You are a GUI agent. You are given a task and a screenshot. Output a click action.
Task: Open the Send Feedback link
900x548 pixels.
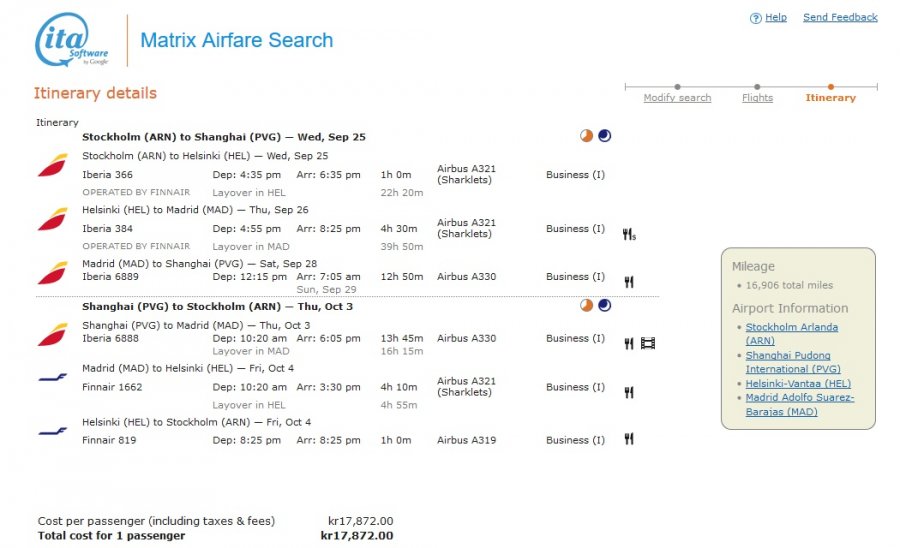pyautogui.click(x=840, y=17)
